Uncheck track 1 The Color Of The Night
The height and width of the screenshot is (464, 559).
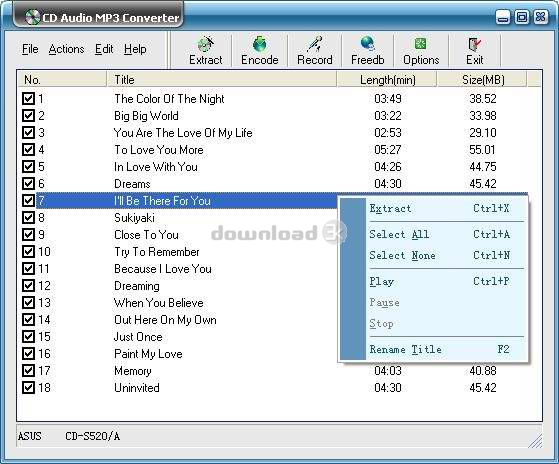[29, 98]
